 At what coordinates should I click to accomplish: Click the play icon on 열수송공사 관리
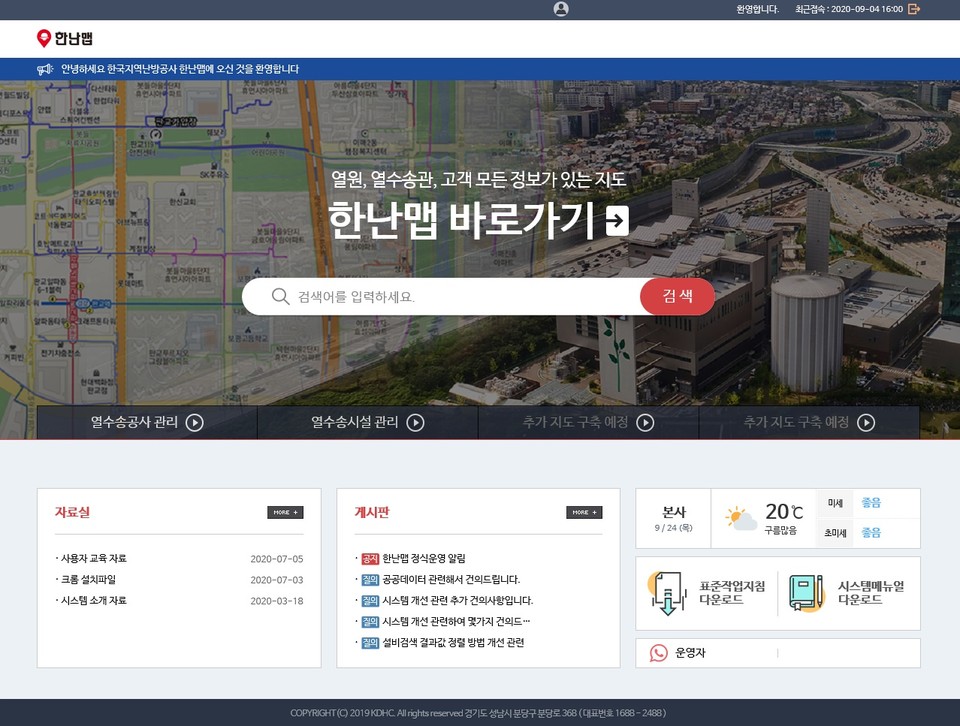pos(196,423)
